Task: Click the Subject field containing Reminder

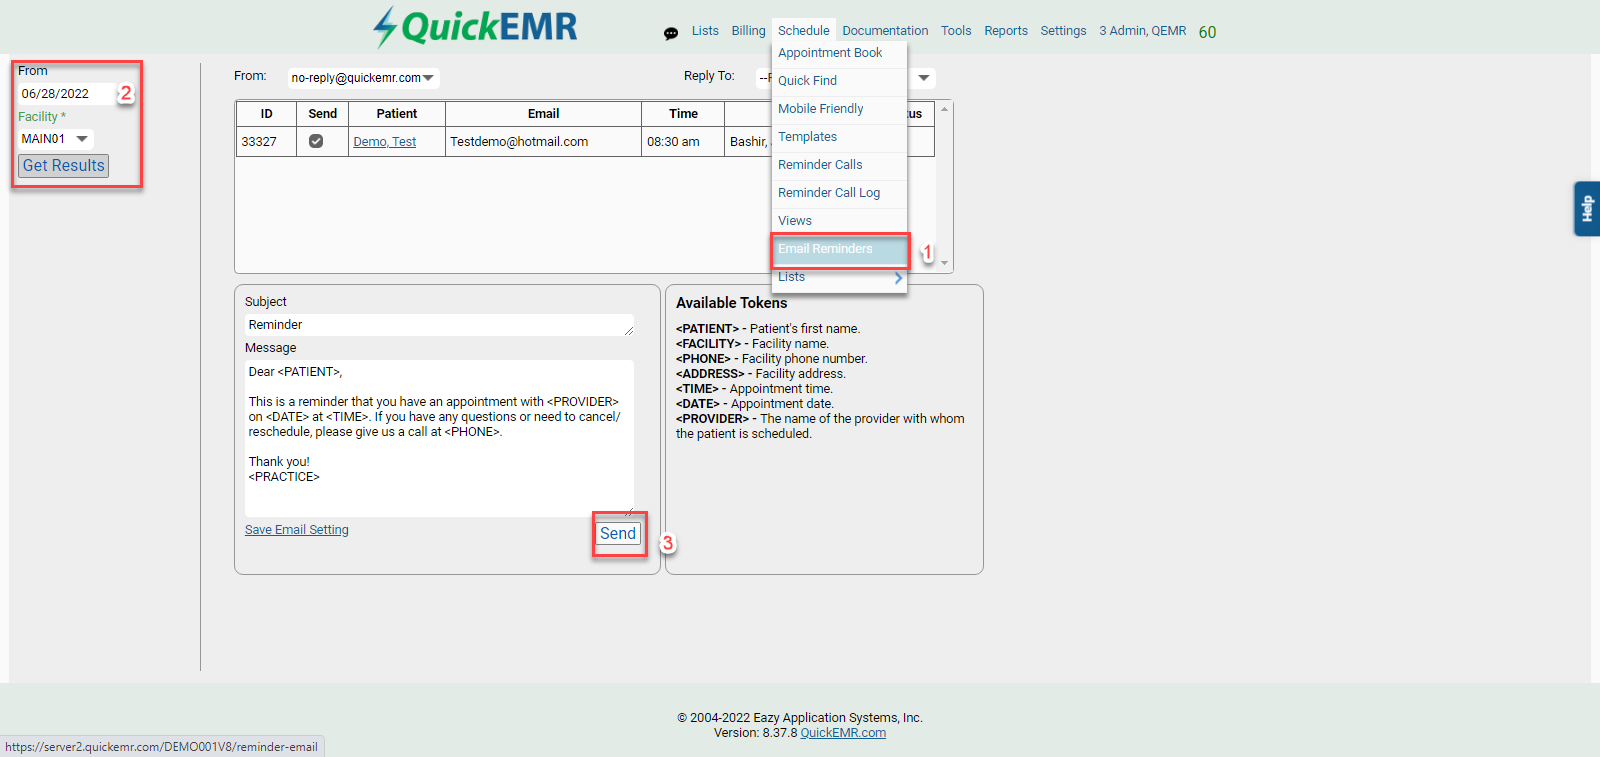Action: [x=439, y=325]
